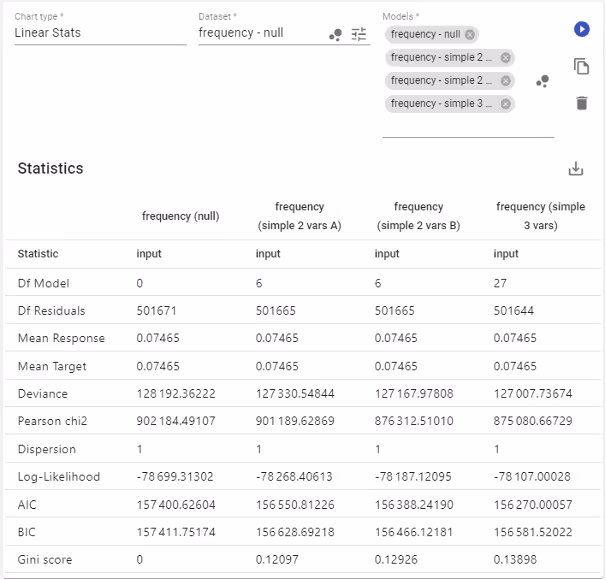606x580 pixels.
Task: Click the 'Pearson chi2' row label
Action: pyautogui.click(x=53, y=421)
